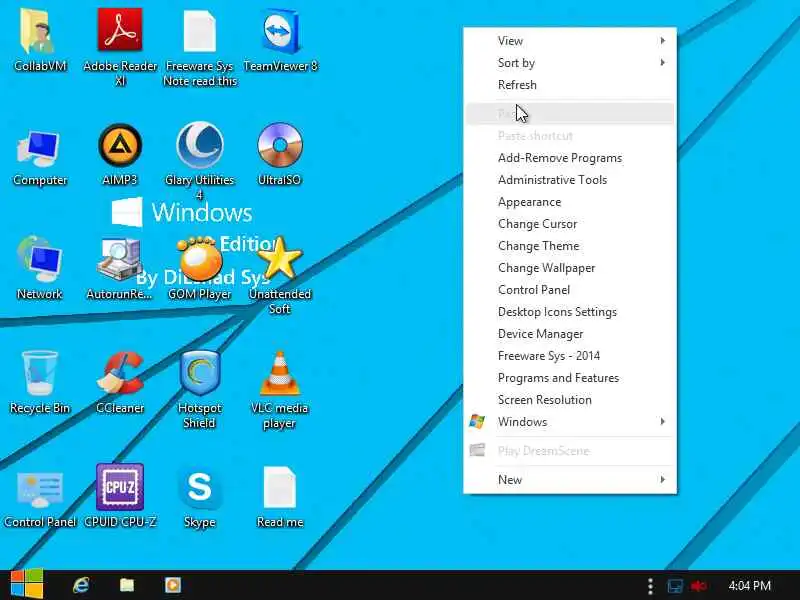
Task: Choose Change Theme menu entry
Action: (570, 246)
